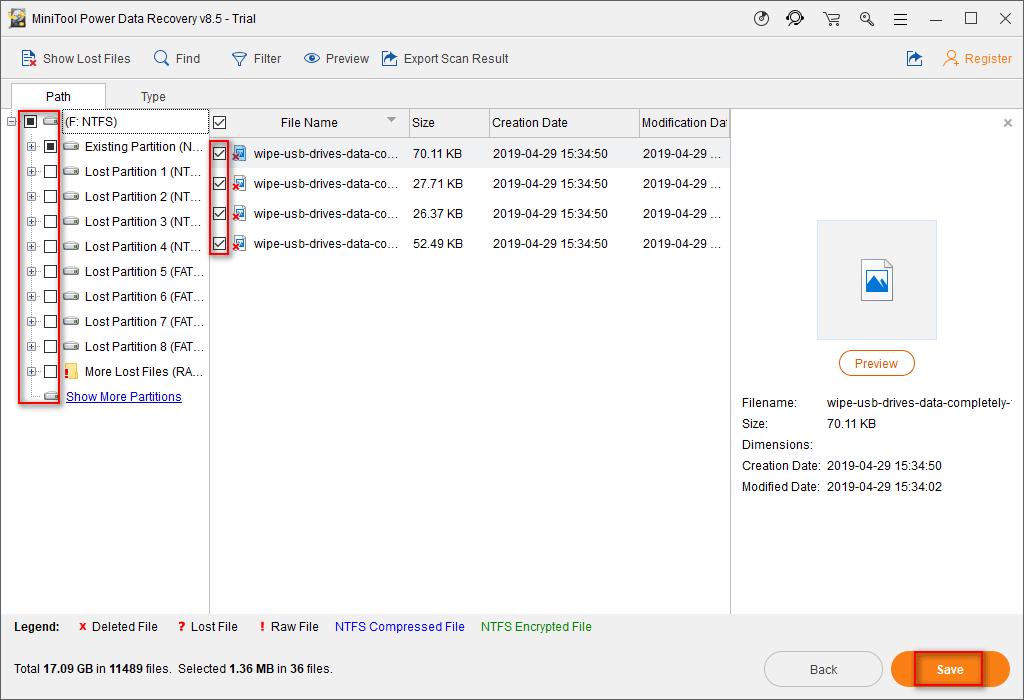Check the Lost Partition 2 checkbox

pos(50,197)
